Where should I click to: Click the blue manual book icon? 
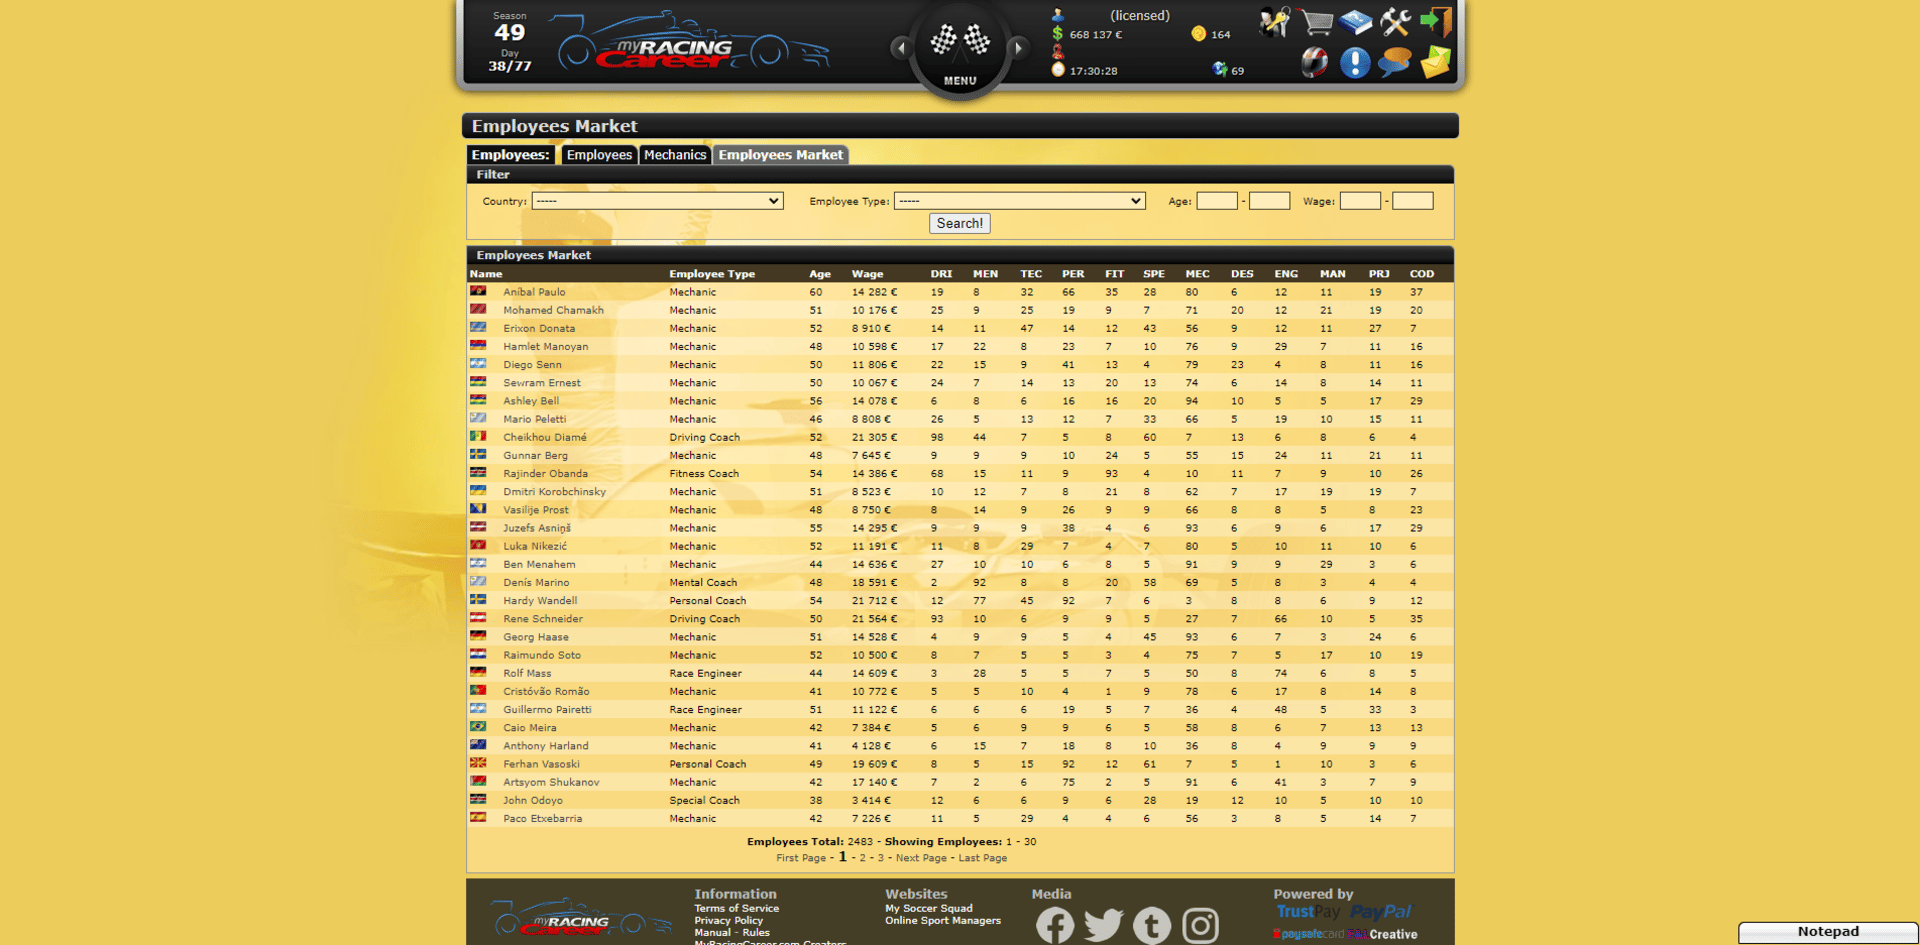pyautogui.click(x=1356, y=22)
